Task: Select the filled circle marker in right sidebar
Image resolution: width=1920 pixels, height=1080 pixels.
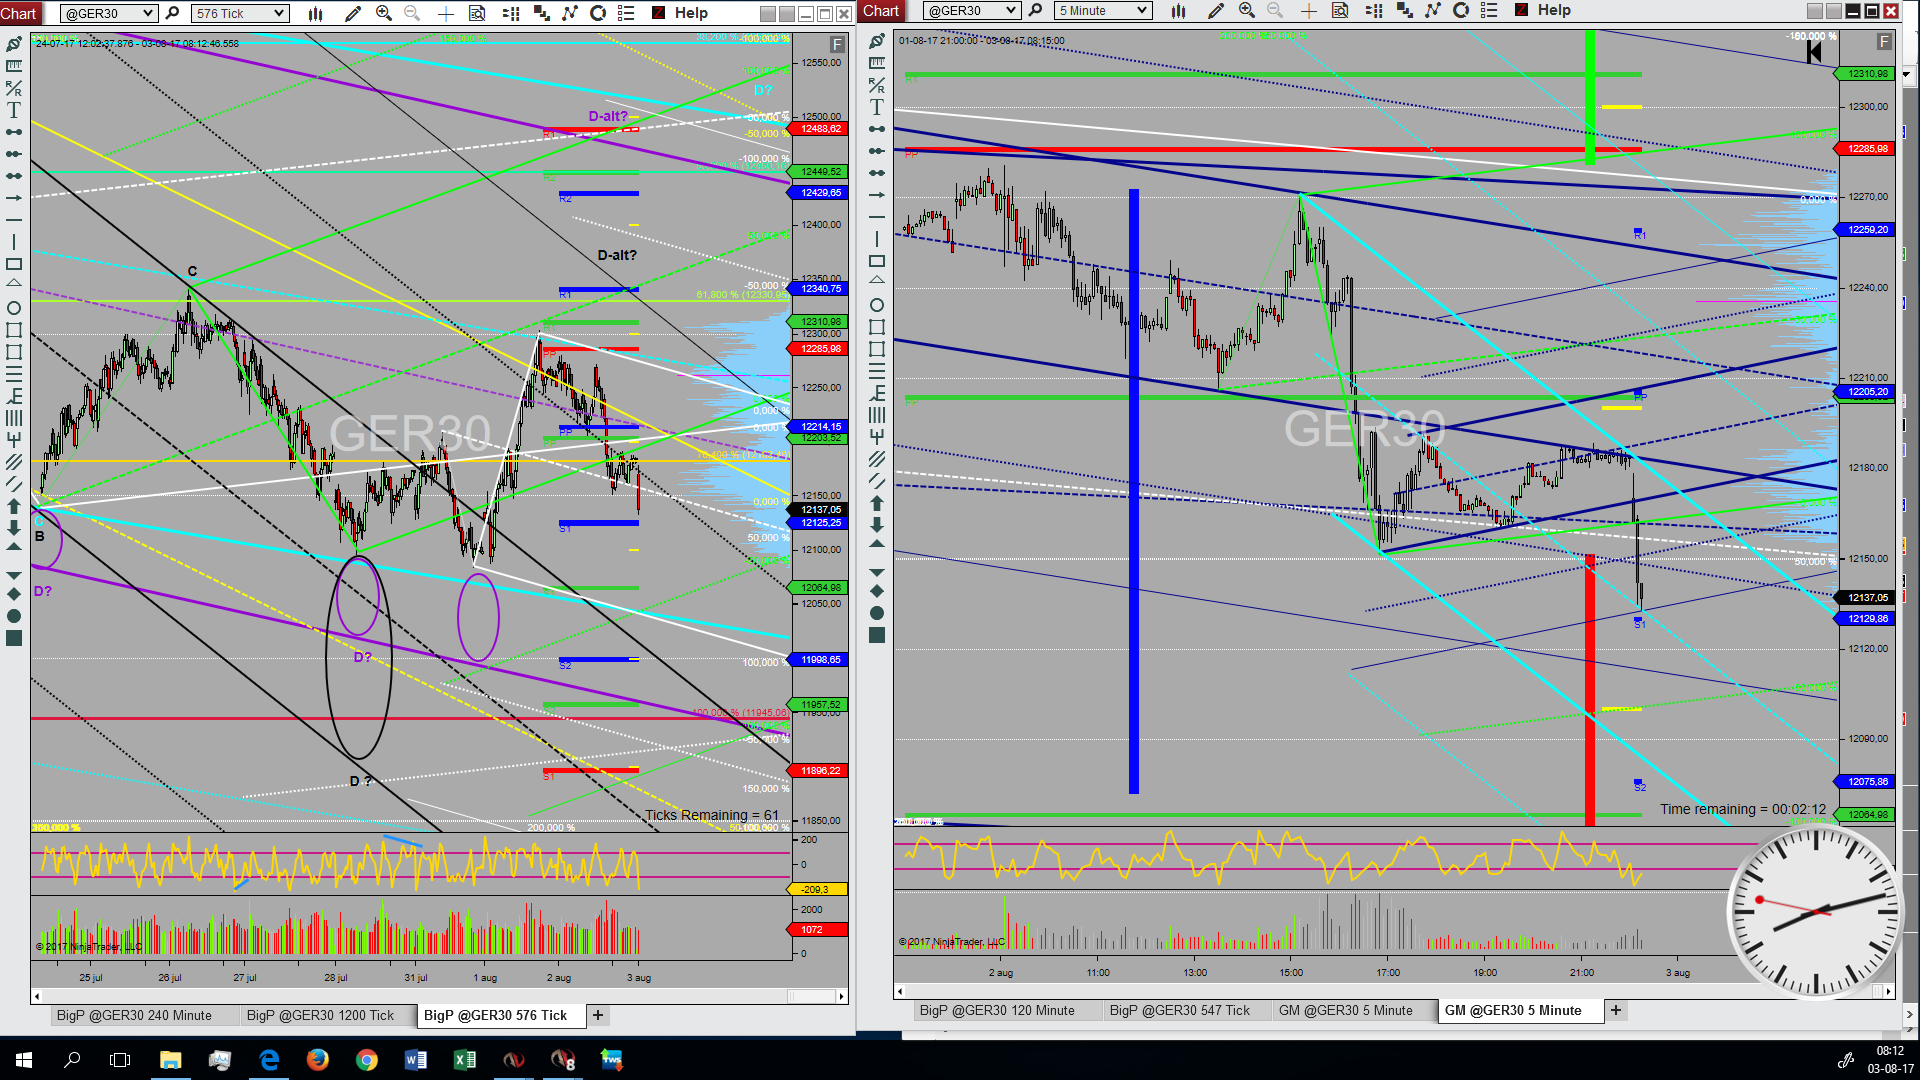Action: 877,613
